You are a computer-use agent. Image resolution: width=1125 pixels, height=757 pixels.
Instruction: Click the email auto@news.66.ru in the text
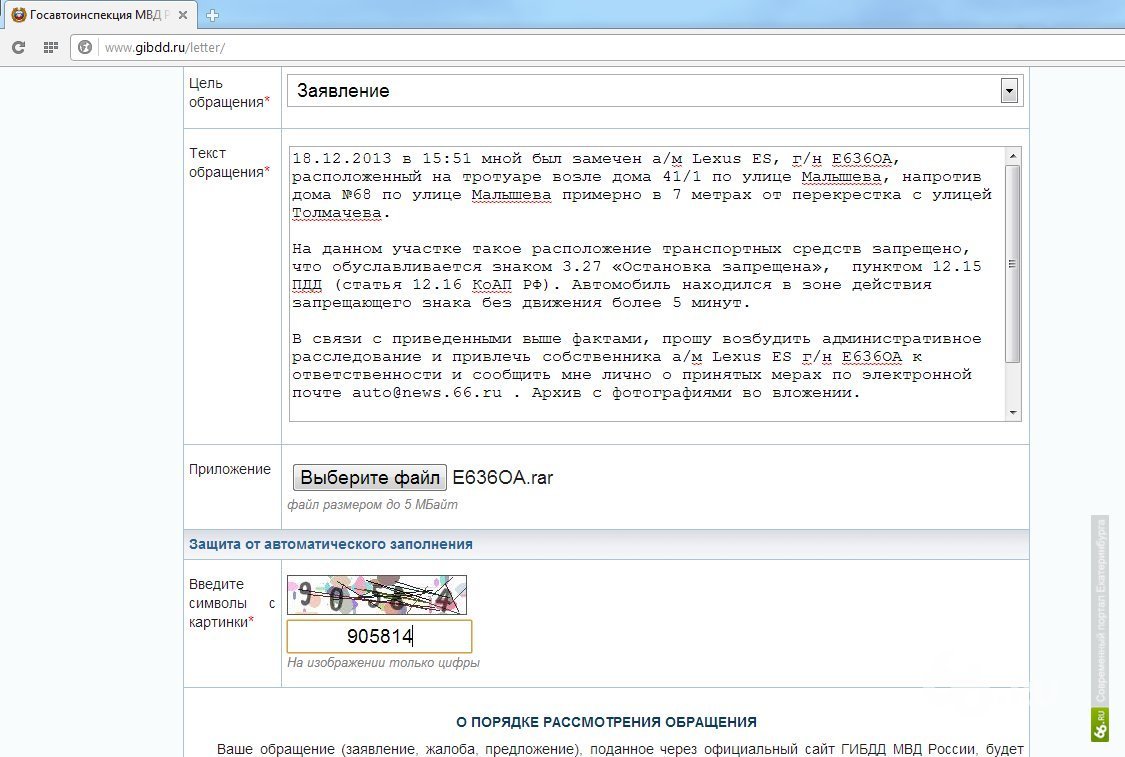coord(427,392)
